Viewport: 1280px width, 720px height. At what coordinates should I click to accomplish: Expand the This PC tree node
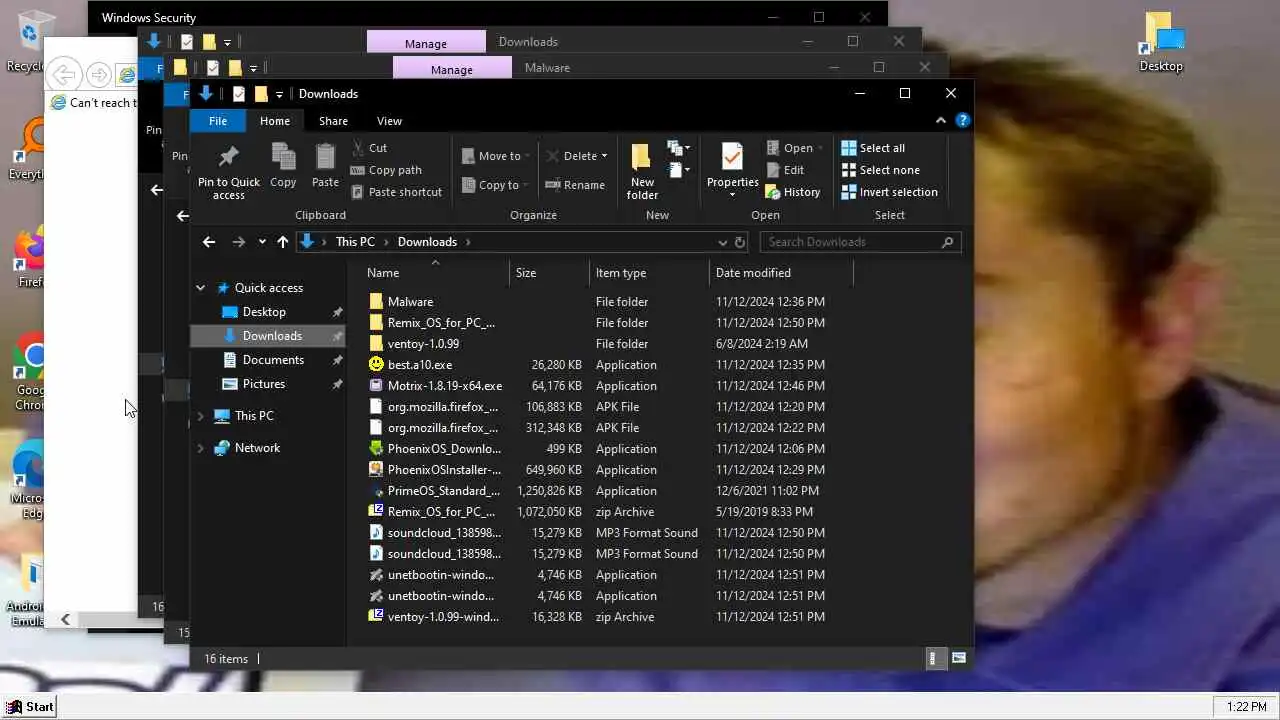(x=200, y=416)
